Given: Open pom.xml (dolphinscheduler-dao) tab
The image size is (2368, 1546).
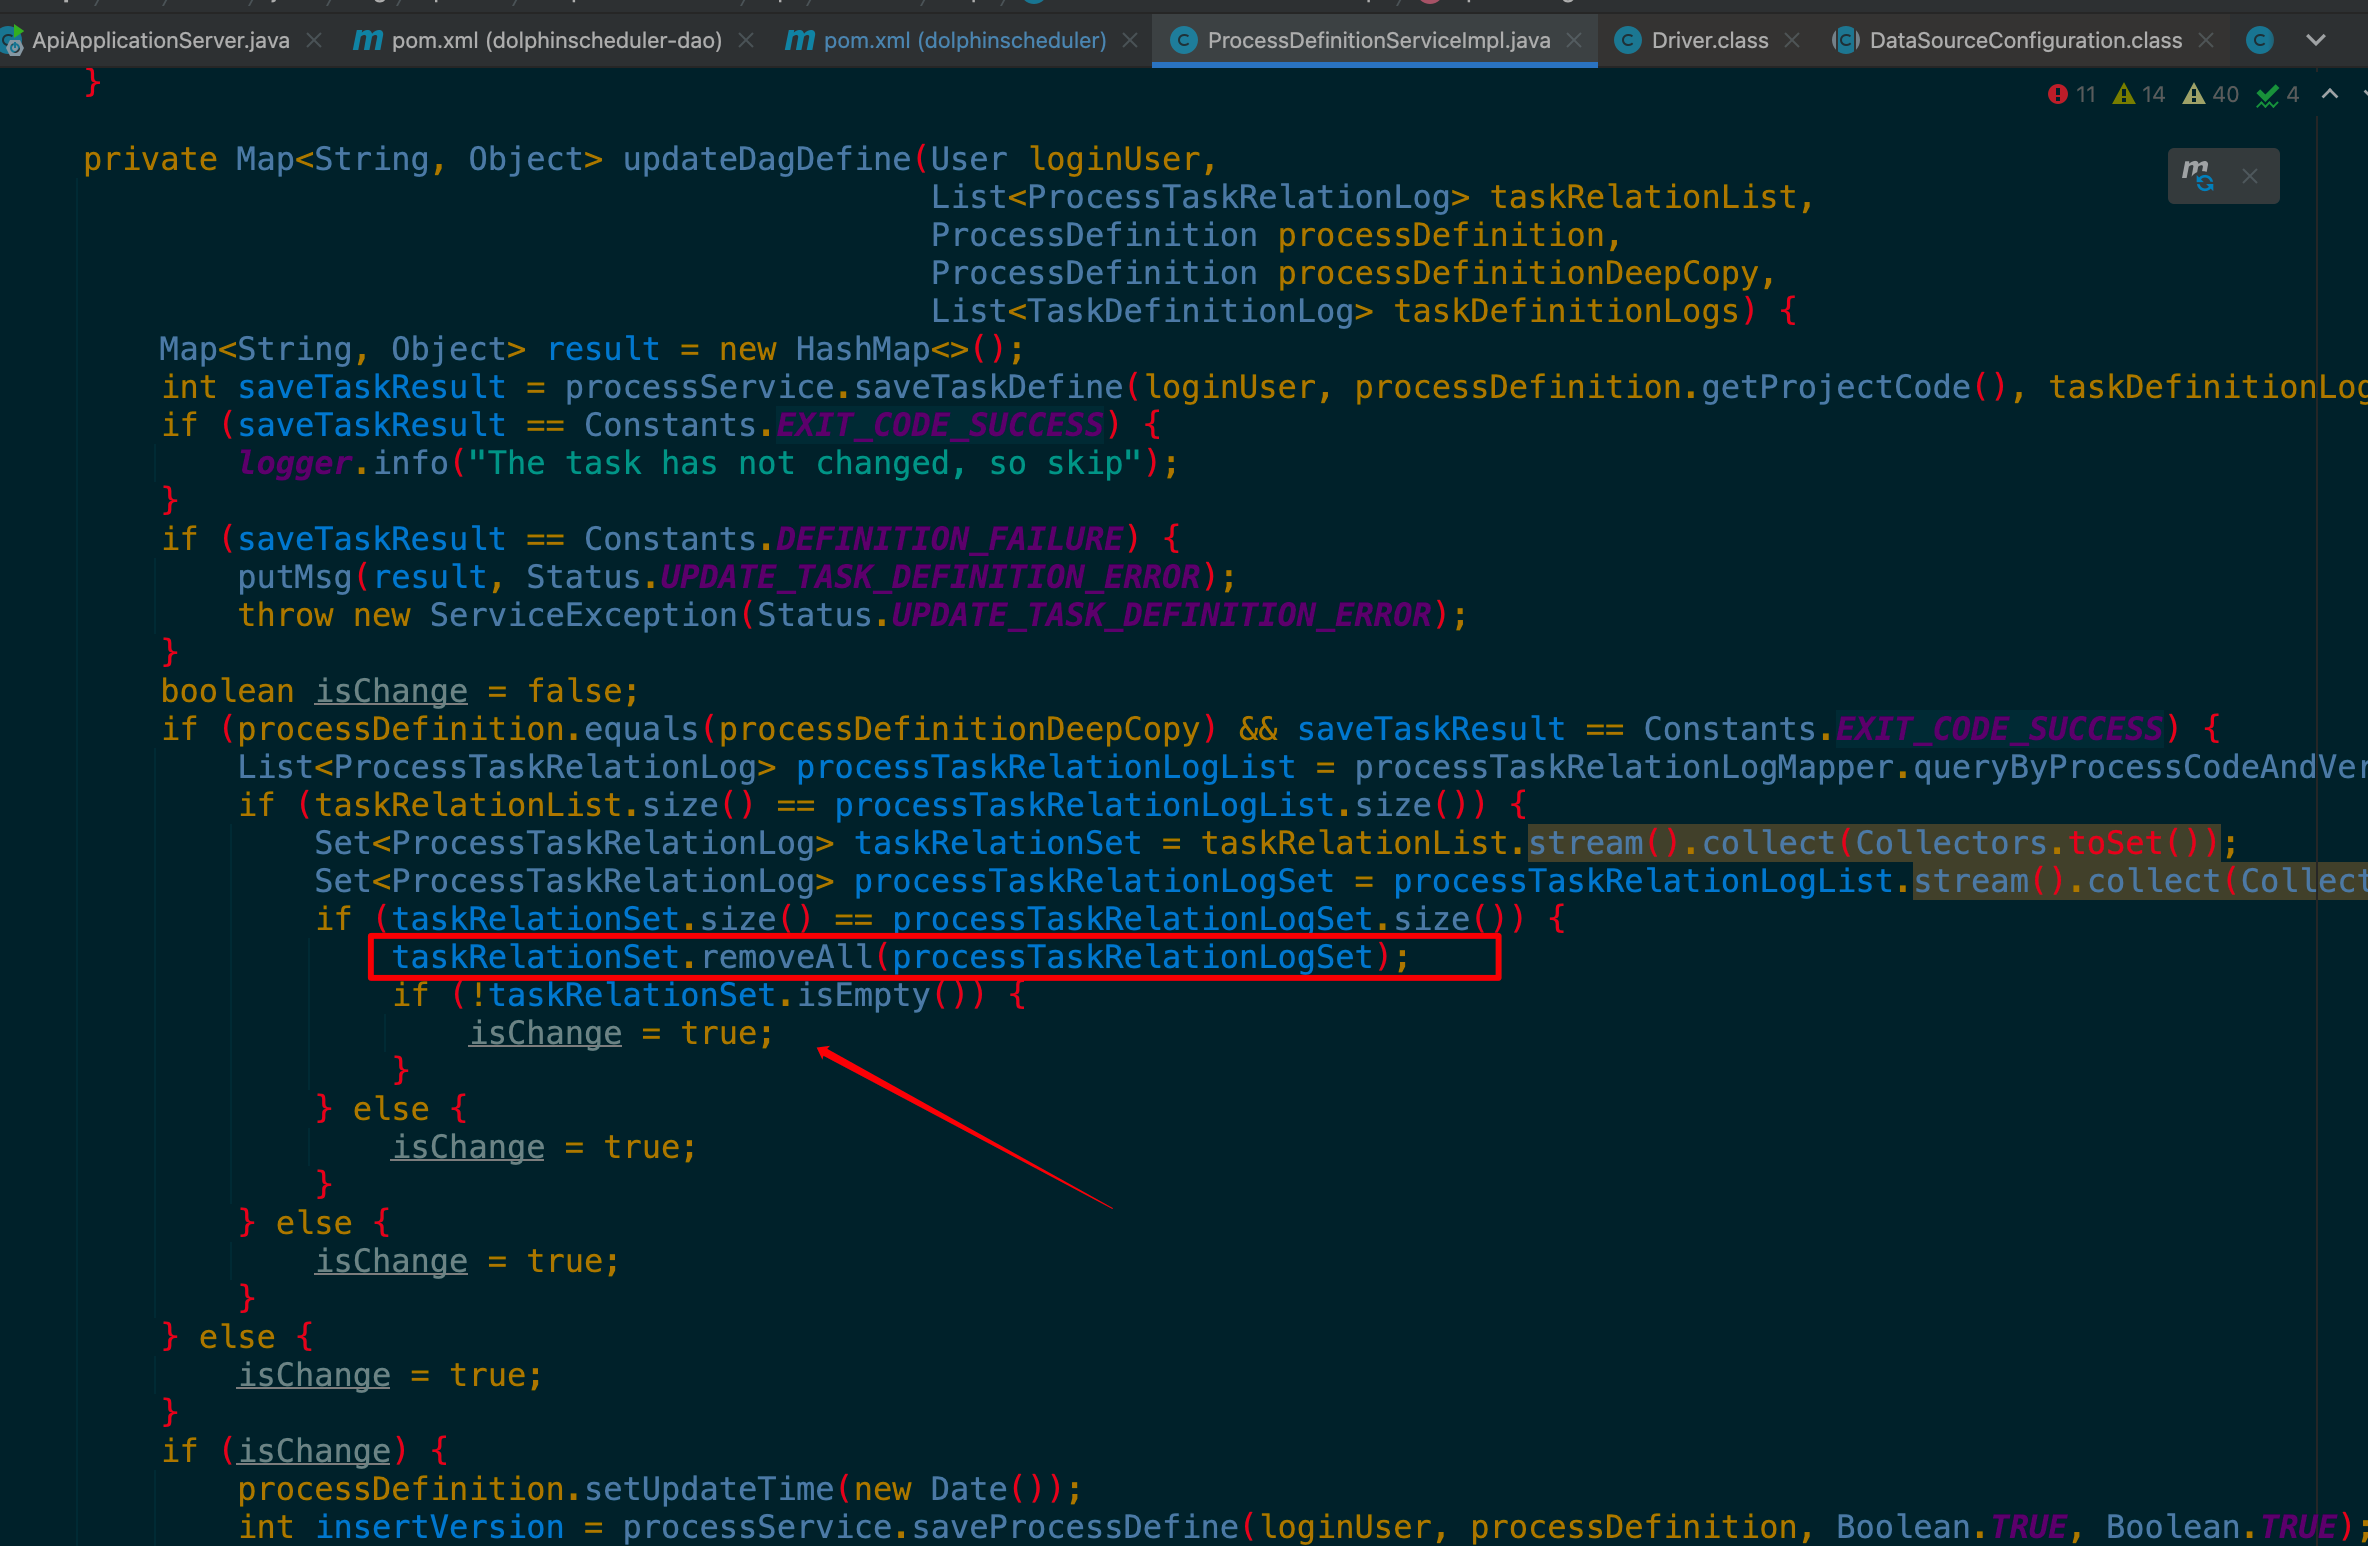Looking at the screenshot, I should (x=555, y=40).
